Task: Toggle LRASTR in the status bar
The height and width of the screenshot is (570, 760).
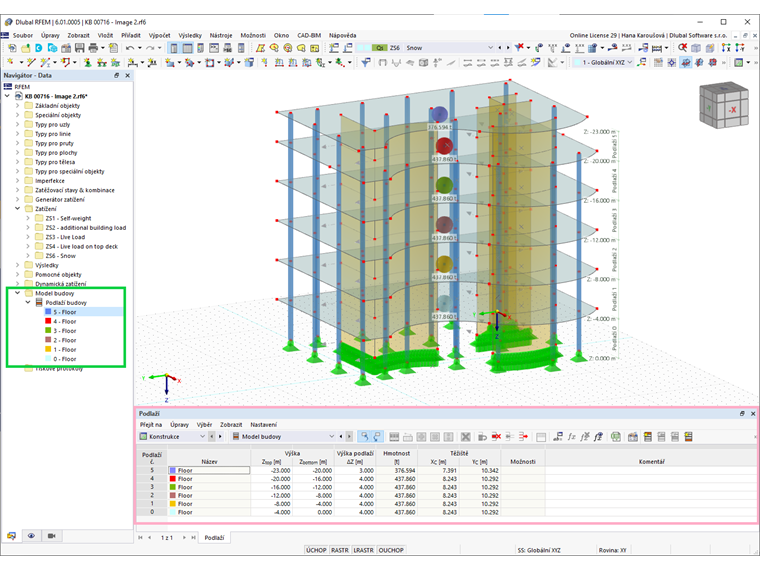Action: [x=363, y=550]
